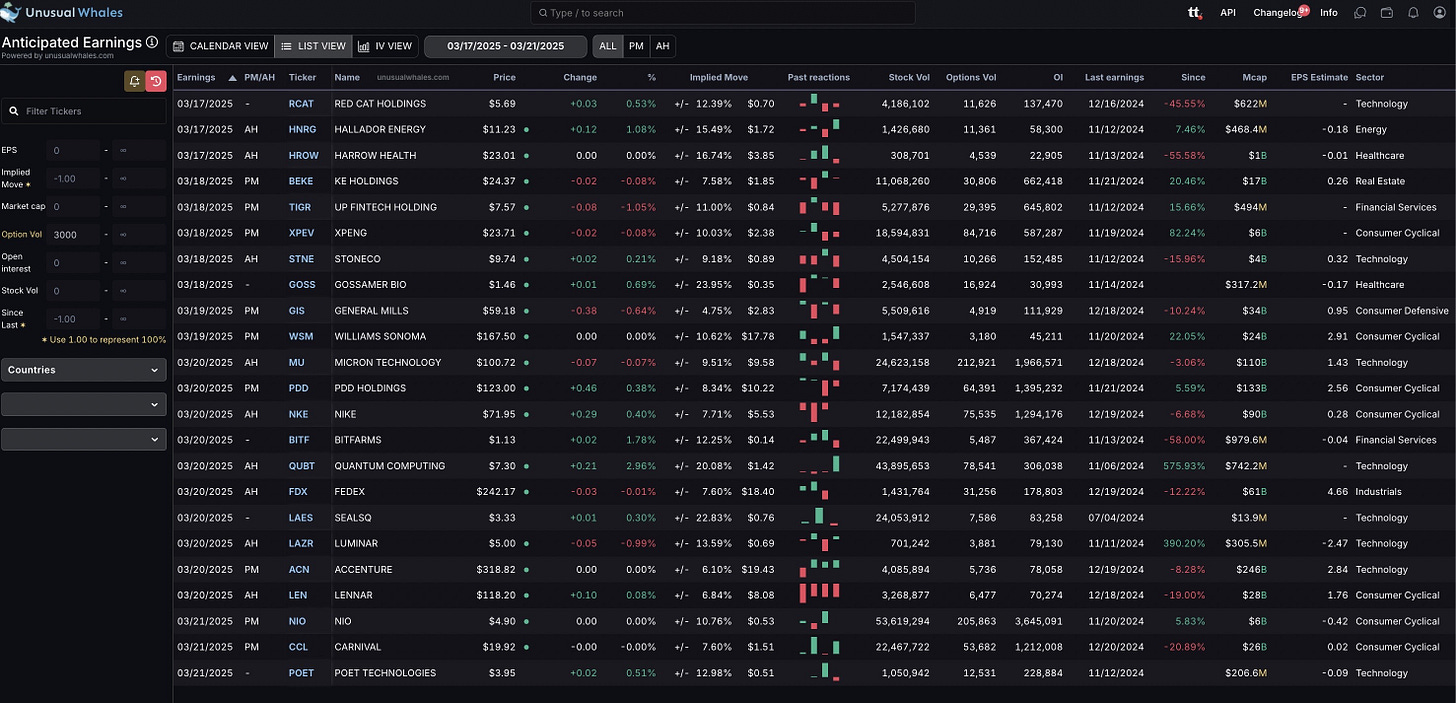
Task: Click the tastytrade 'tt' icon
Action: (x=1194, y=13)
